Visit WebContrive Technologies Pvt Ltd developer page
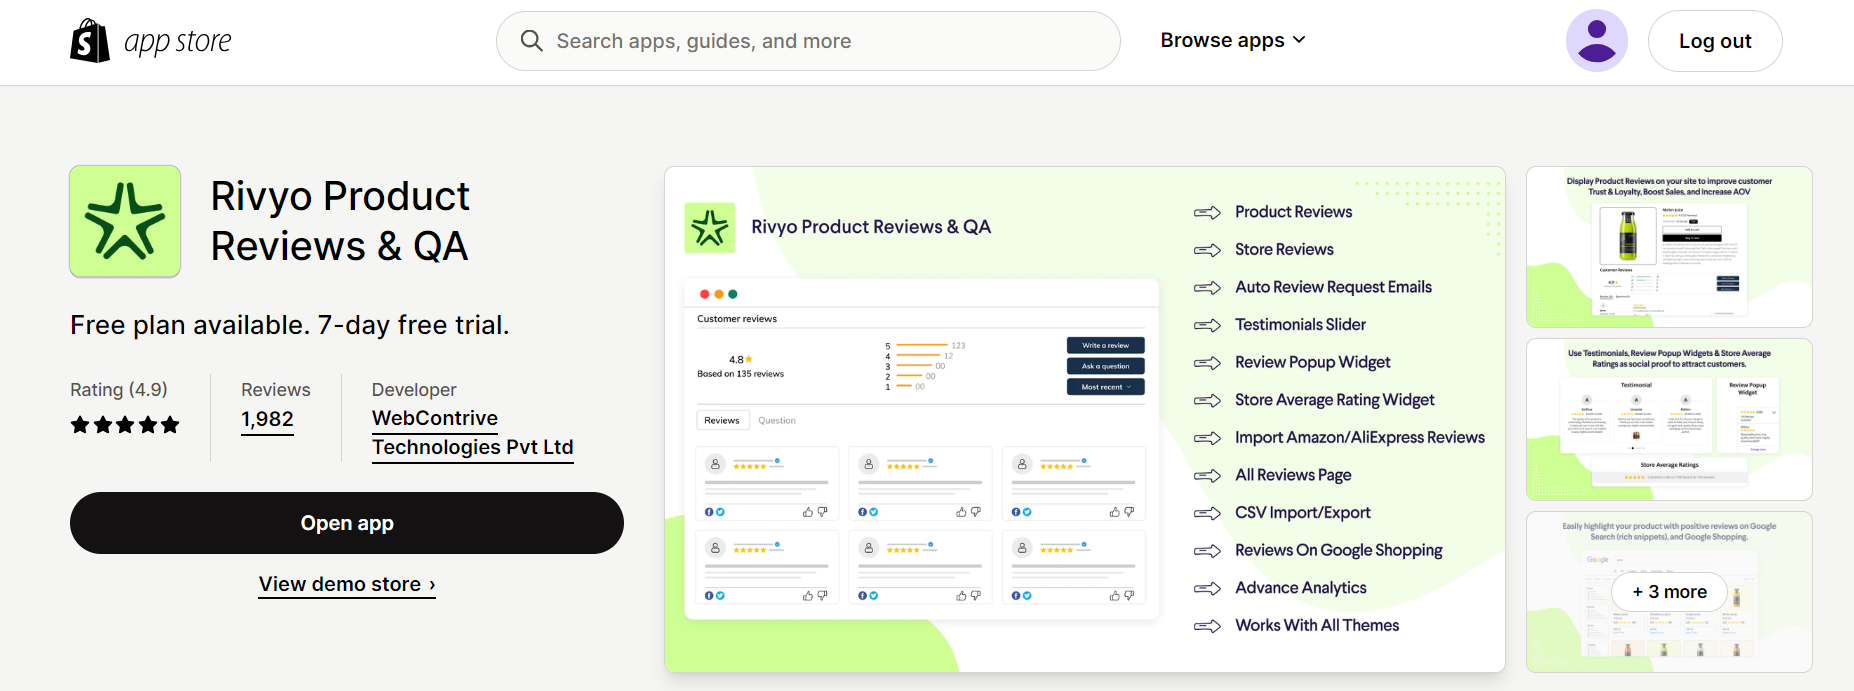 473,433
